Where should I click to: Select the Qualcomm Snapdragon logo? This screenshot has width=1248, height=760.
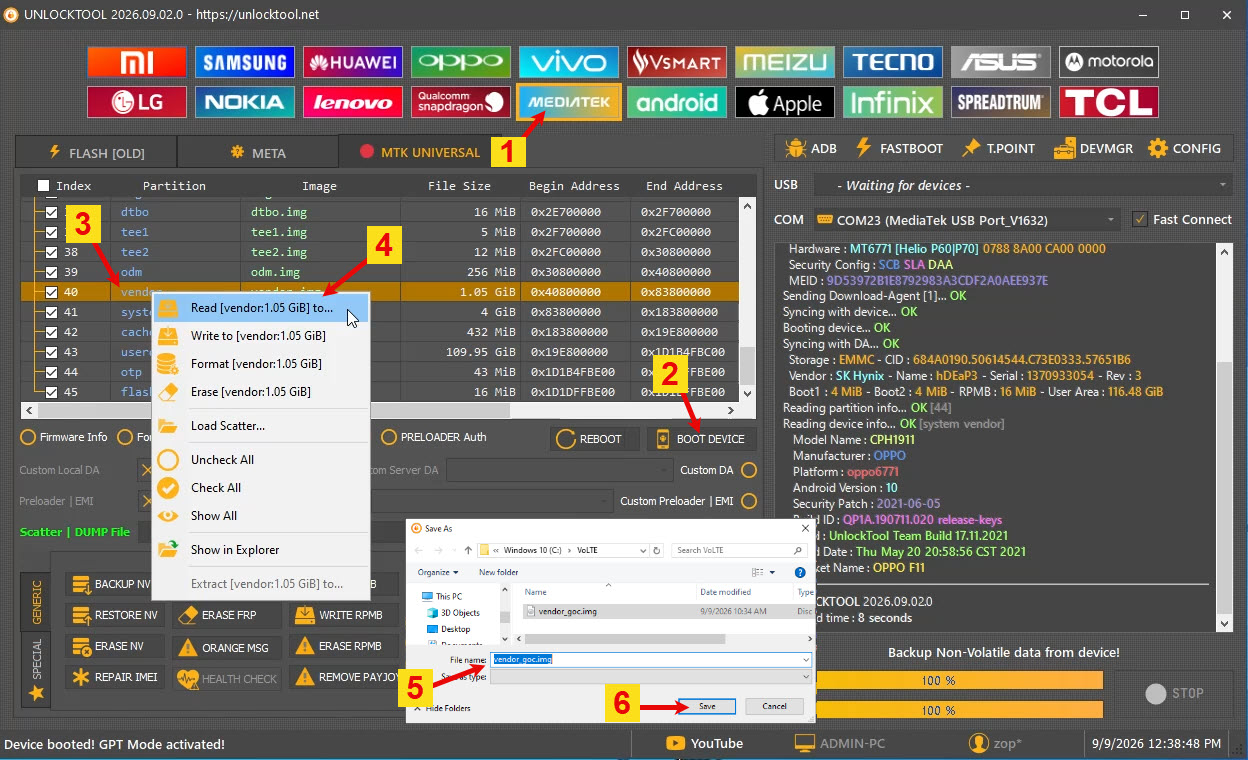click(x=461, y=102)
